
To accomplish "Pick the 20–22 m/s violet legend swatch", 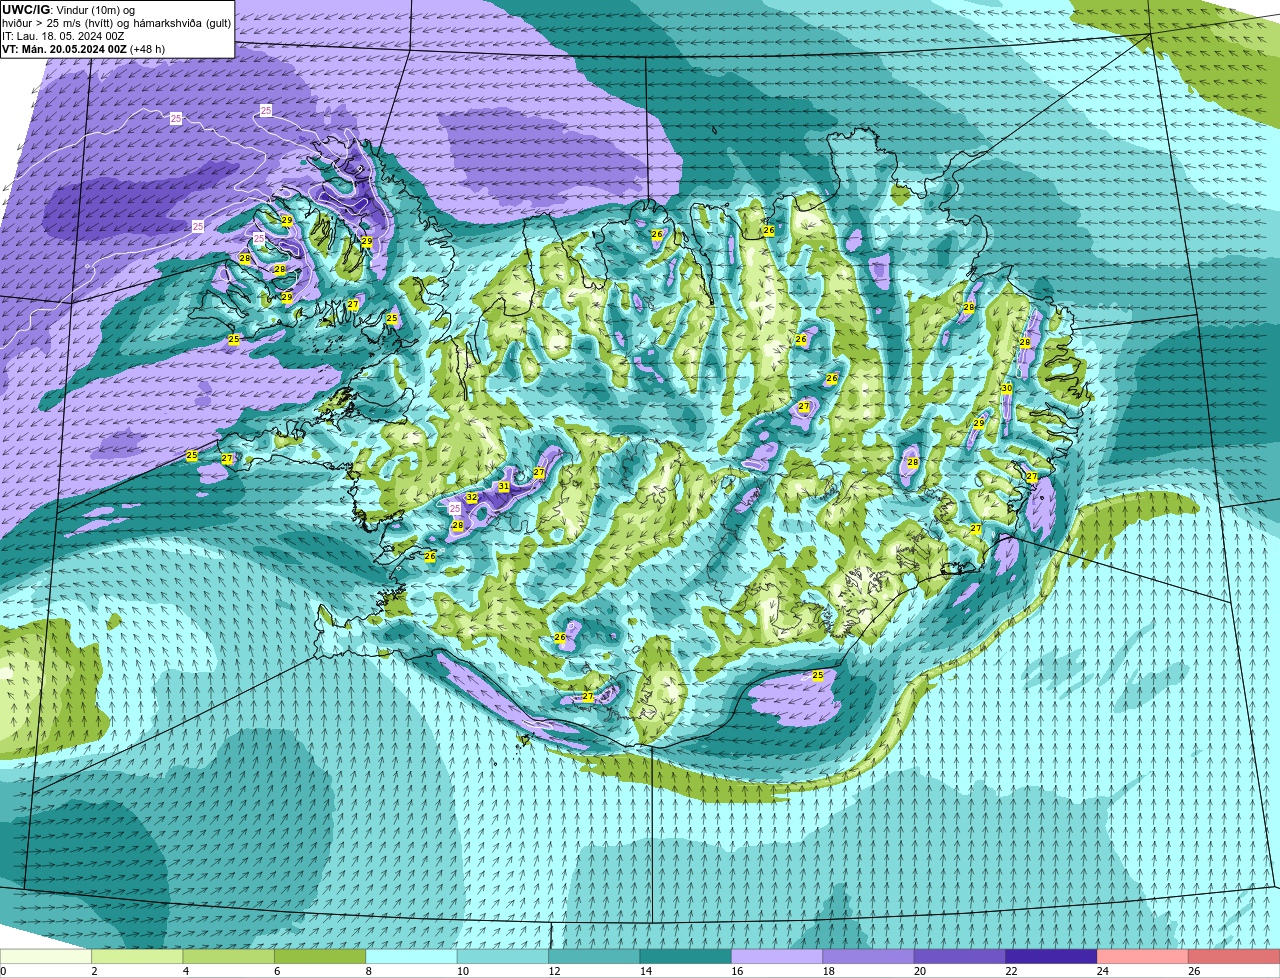I will click(x=960, y=957).
